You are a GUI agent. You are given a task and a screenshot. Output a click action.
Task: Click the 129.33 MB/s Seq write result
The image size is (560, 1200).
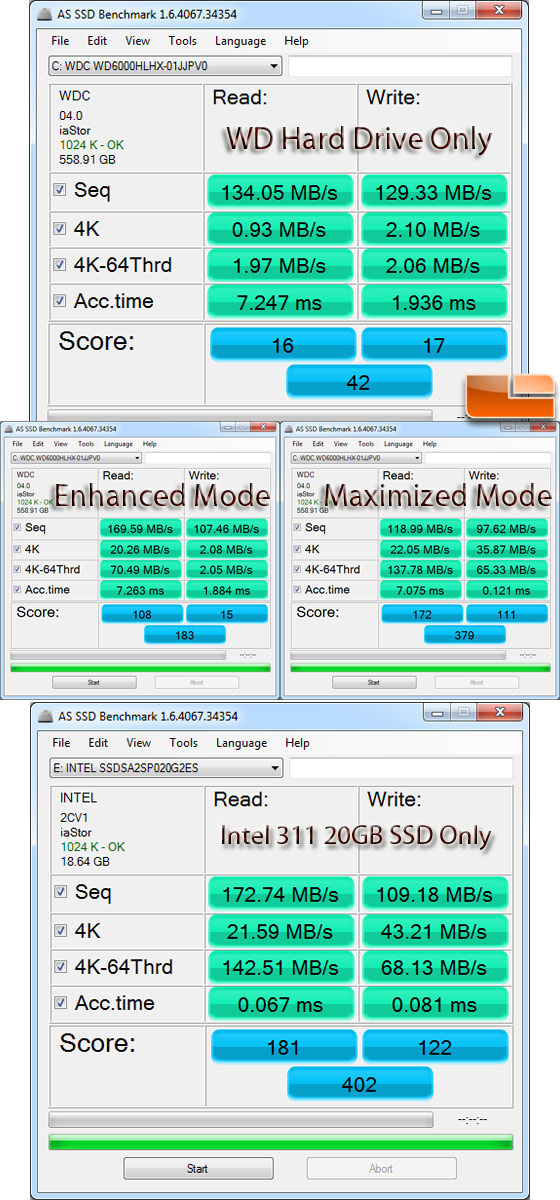(433, 191)
